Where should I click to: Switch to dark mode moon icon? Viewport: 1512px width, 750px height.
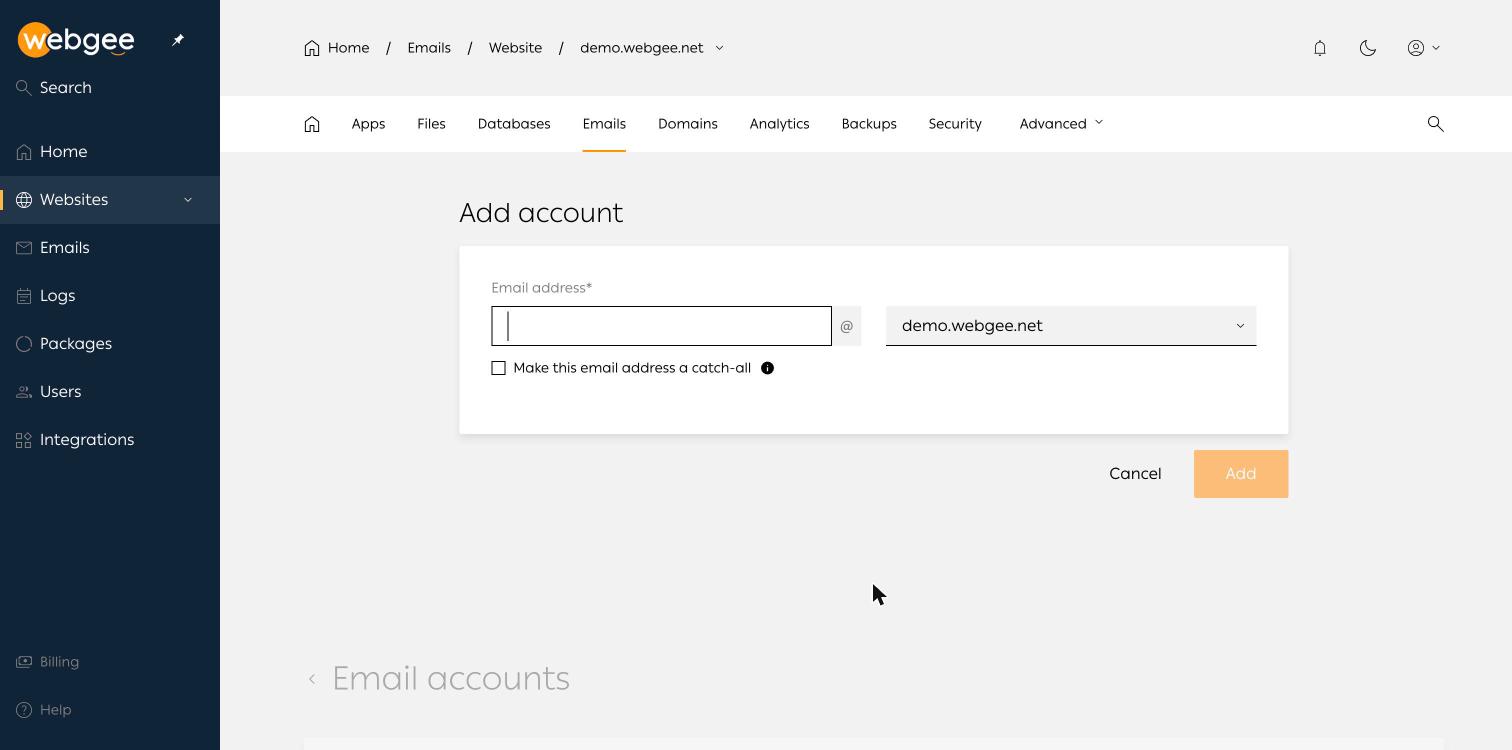[x=1368, y=48]
